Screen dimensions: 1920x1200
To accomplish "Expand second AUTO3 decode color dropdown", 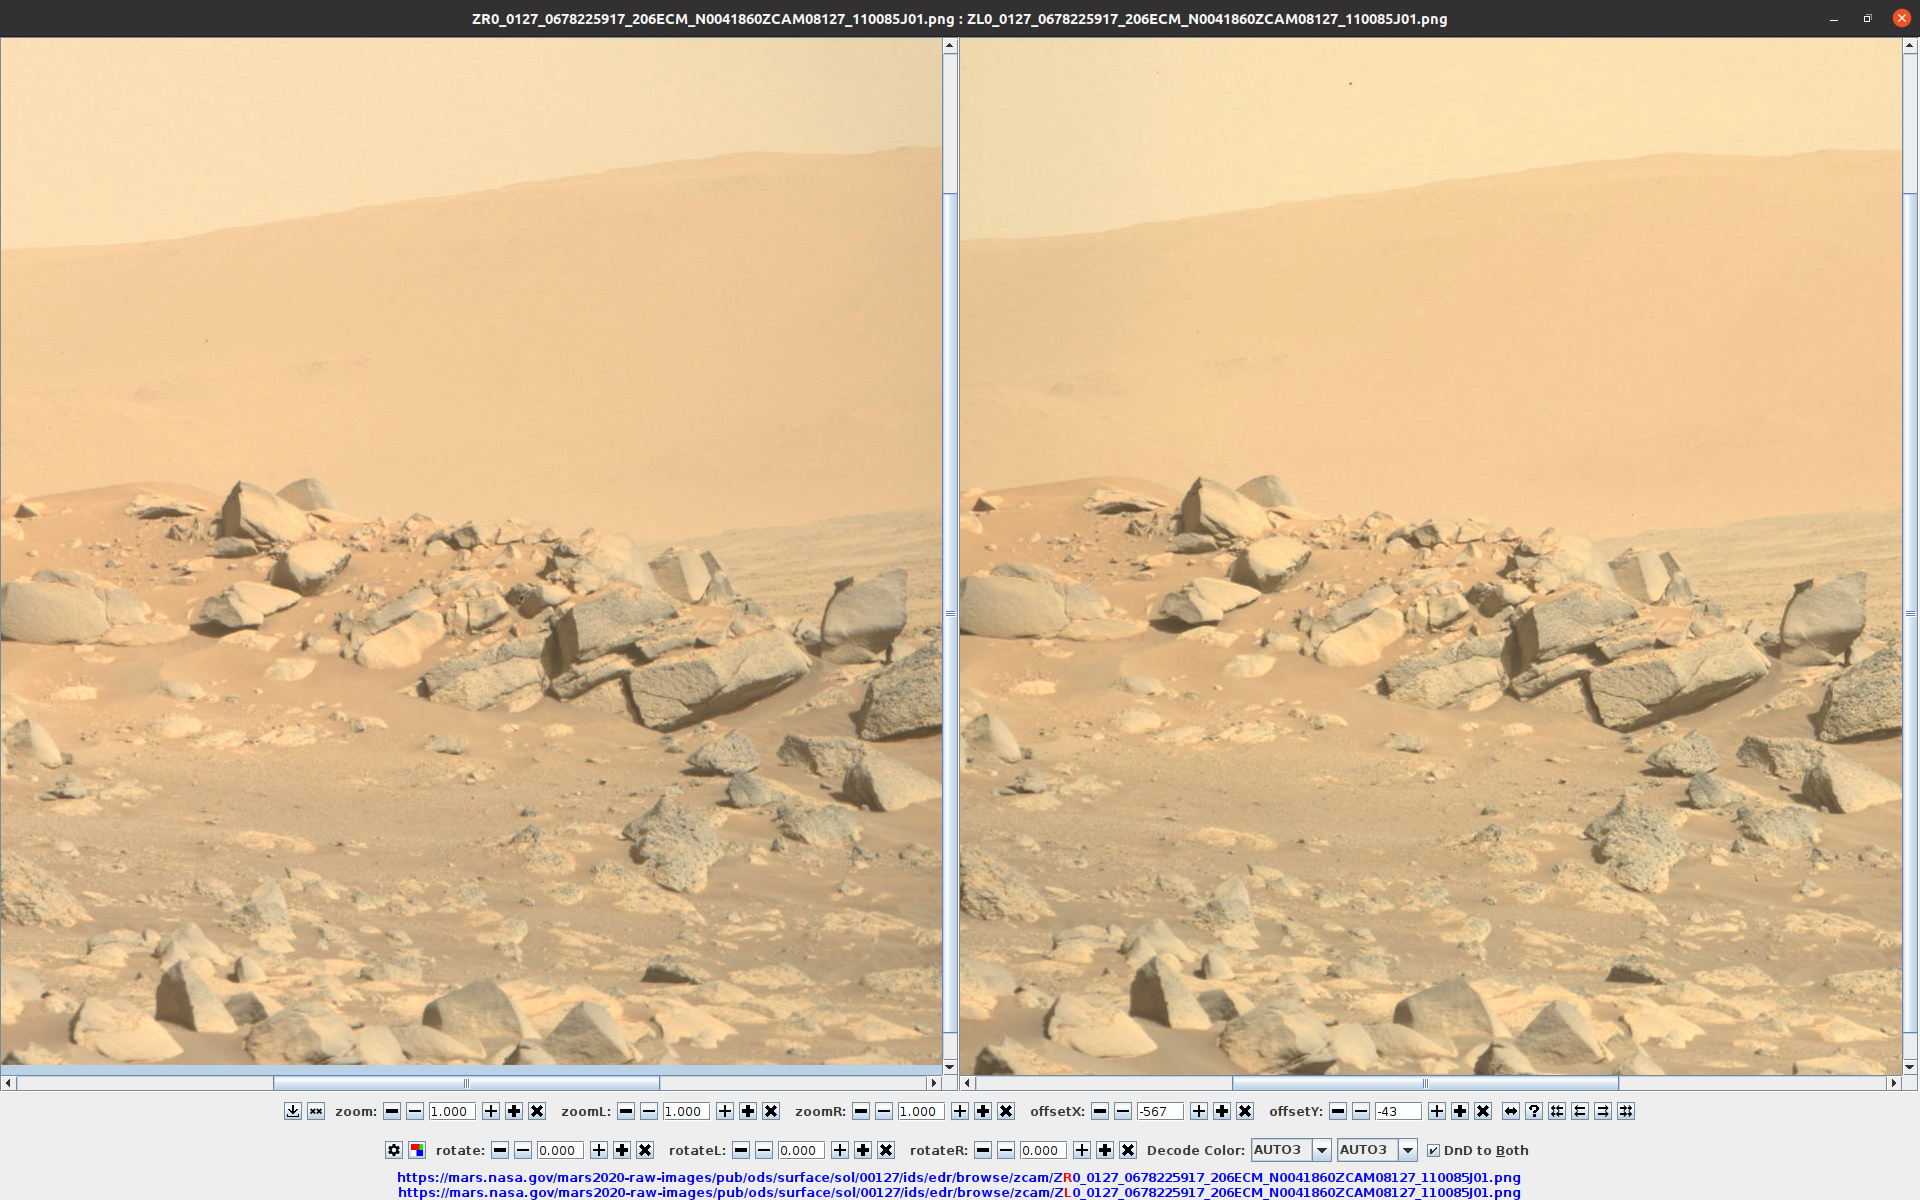I will [x=1407, y=1150].
